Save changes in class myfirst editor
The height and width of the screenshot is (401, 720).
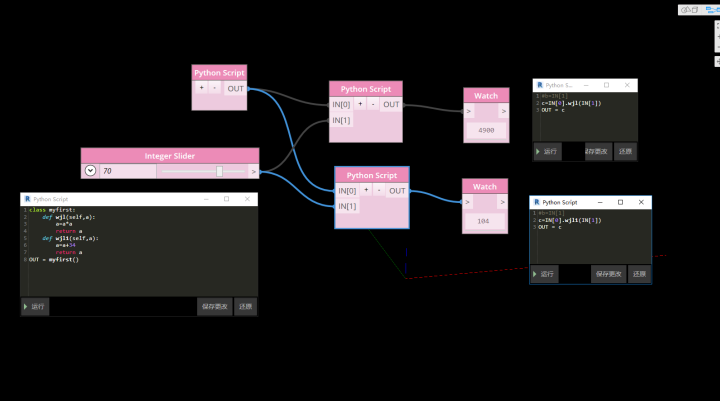(214, 306)
